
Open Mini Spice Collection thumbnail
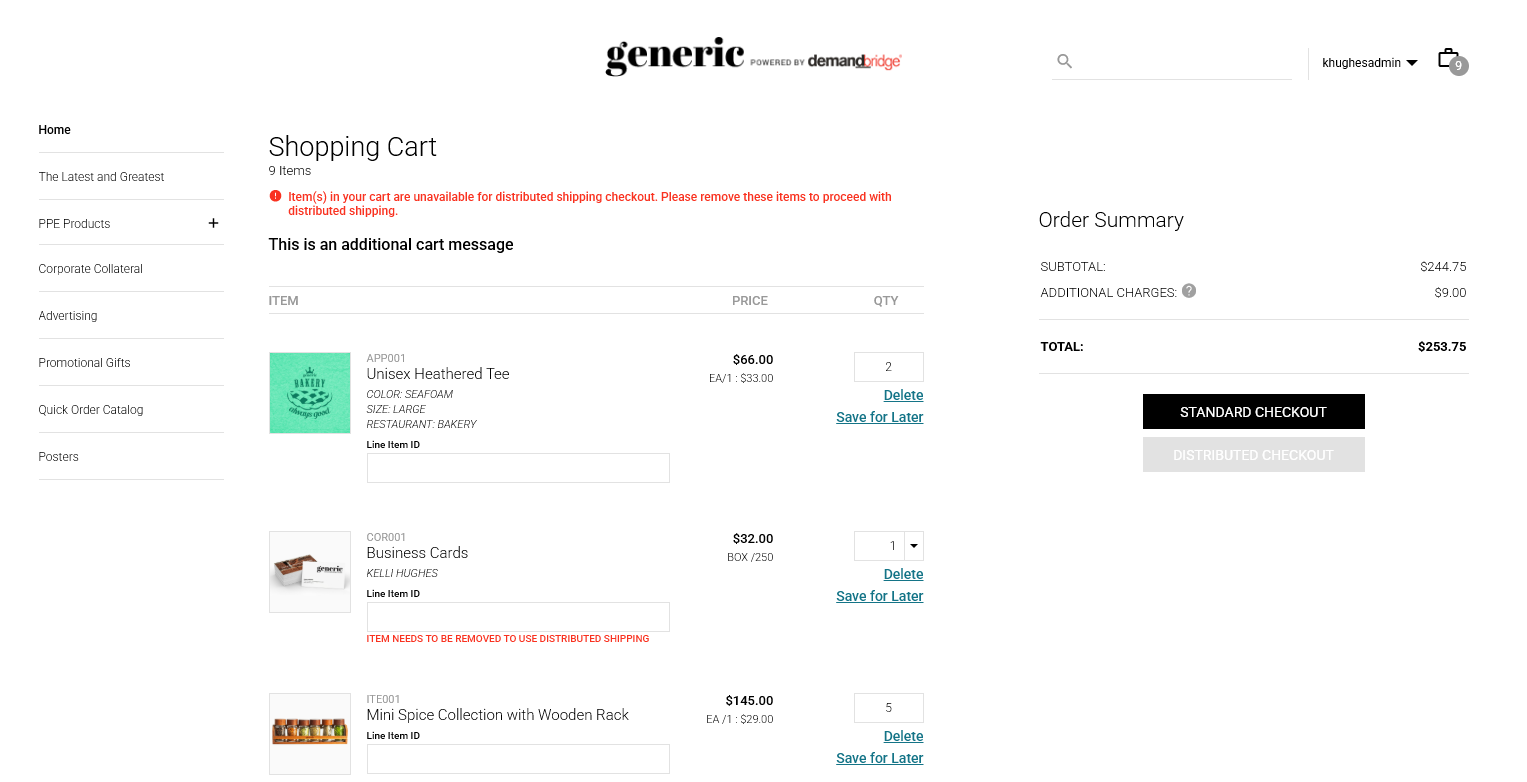pos(310,733)
